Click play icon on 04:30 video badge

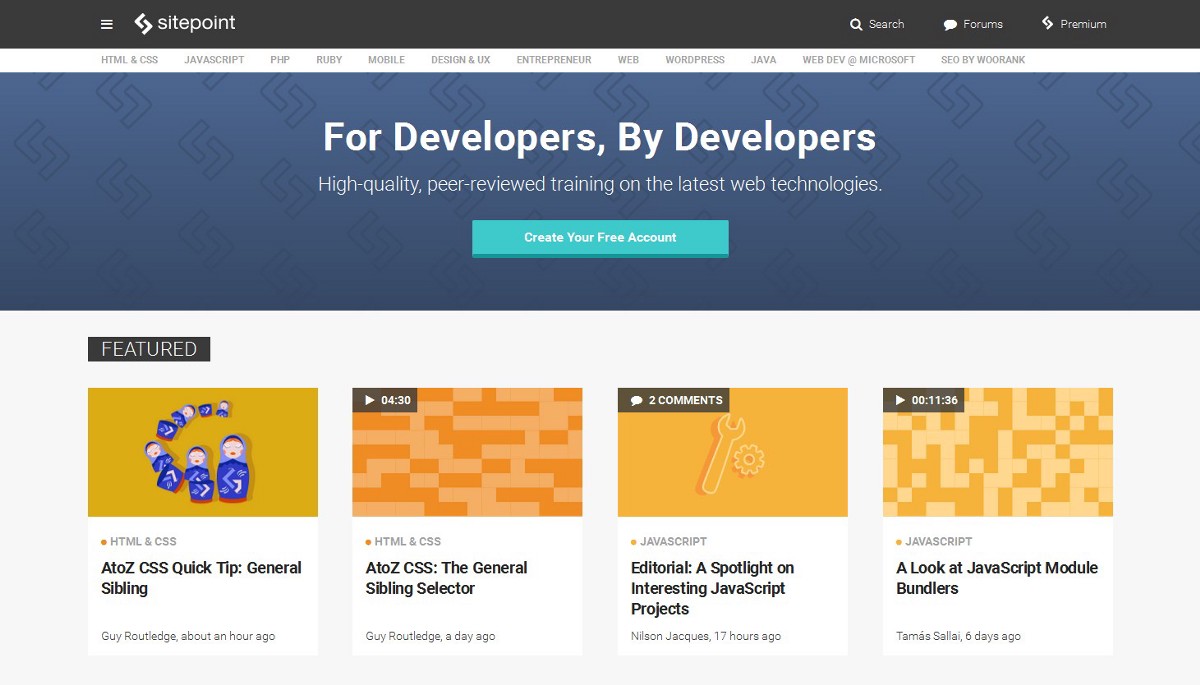pos(370,400)
